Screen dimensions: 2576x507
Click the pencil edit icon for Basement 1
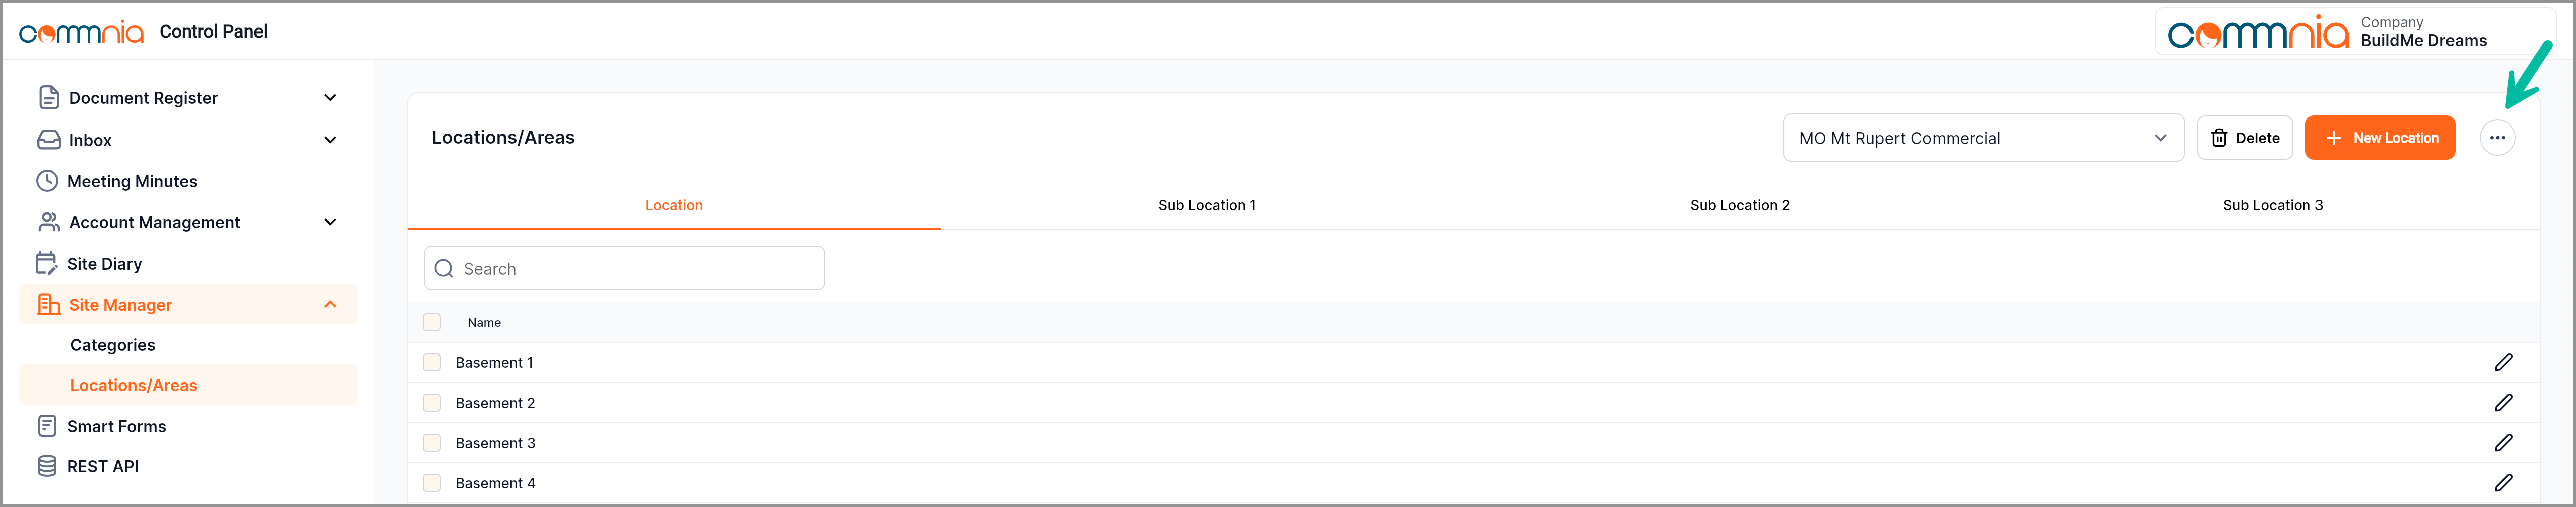click(2502, 362)
